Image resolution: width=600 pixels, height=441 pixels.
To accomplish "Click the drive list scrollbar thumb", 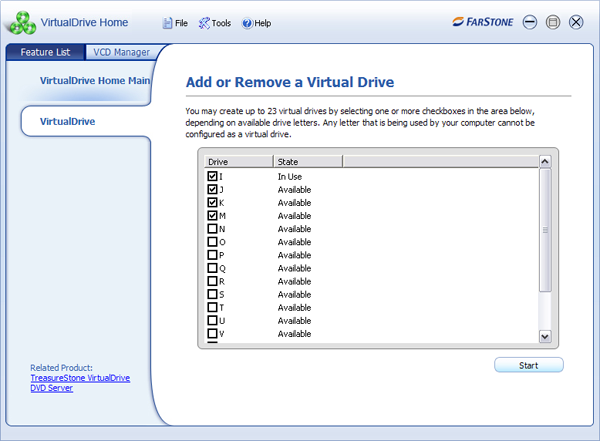I will [545, 230].
